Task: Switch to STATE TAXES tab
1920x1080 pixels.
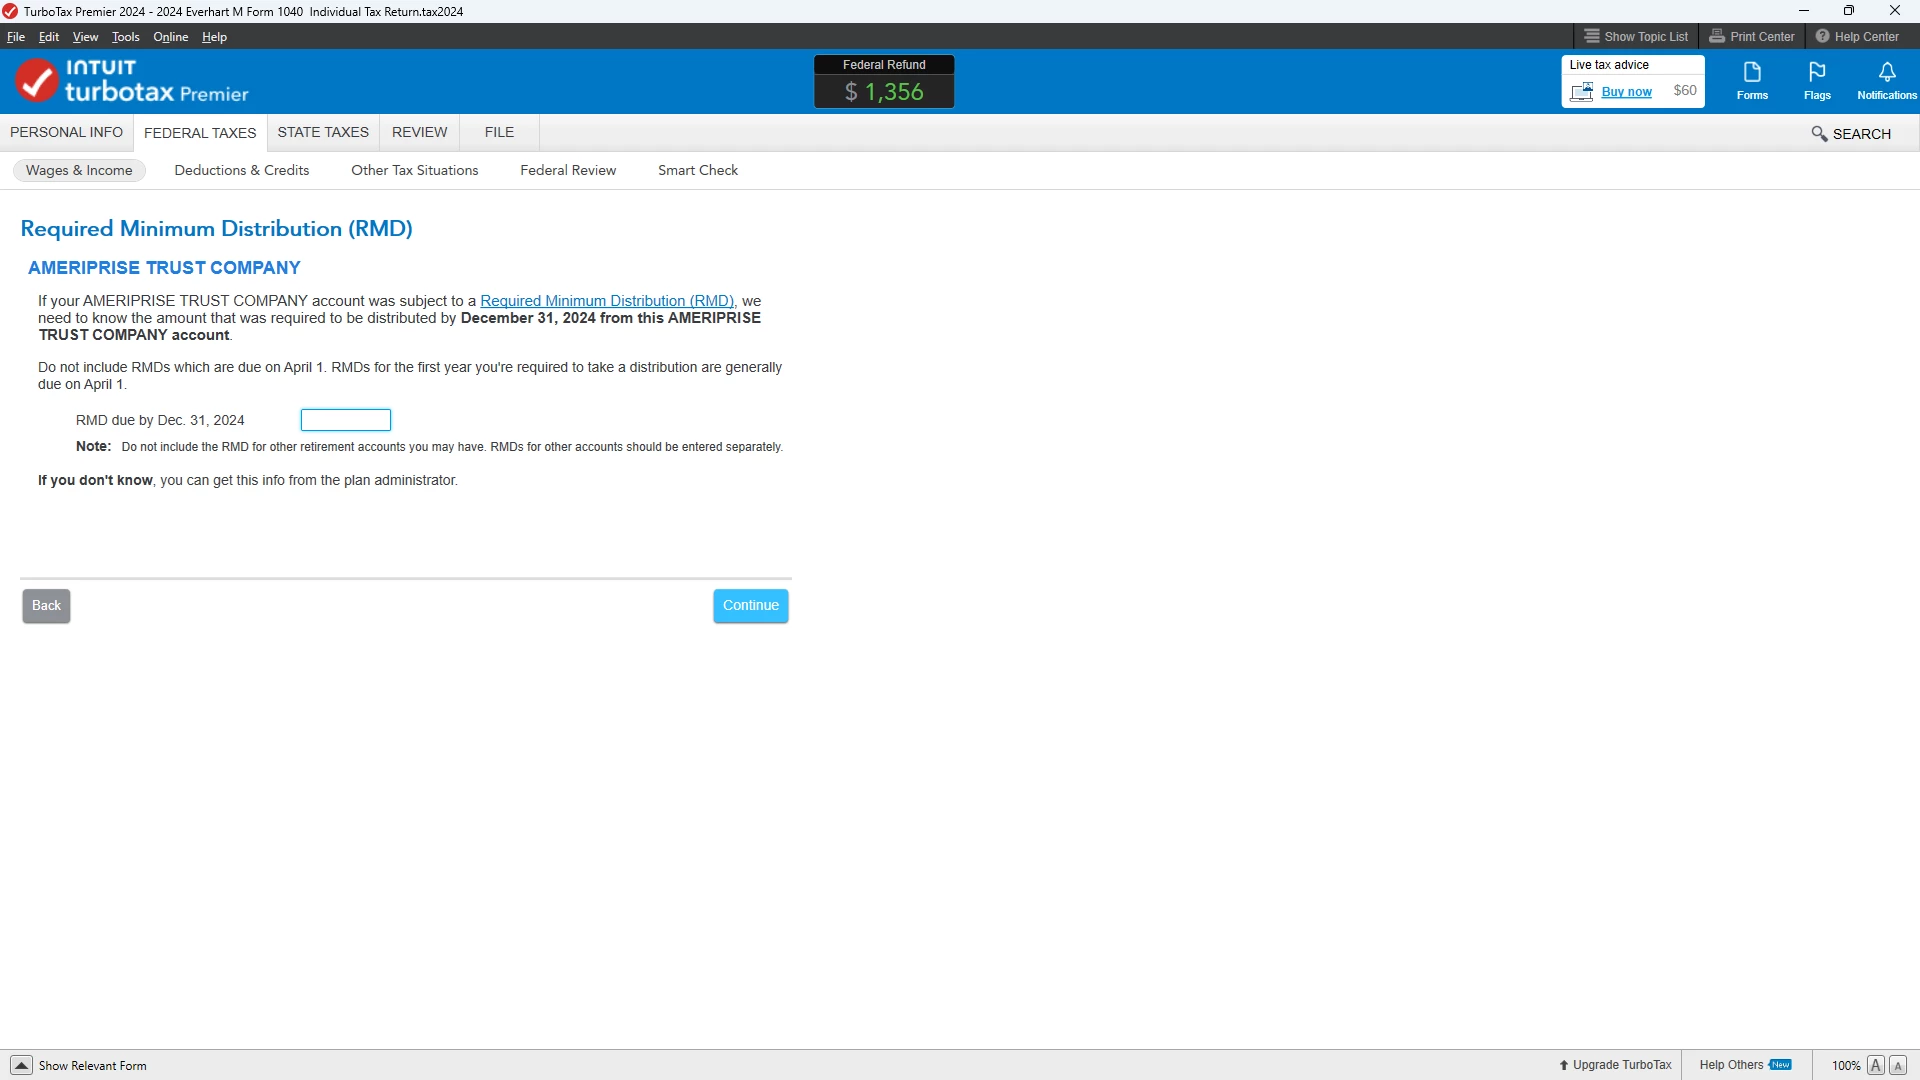Action: [323, 132]
